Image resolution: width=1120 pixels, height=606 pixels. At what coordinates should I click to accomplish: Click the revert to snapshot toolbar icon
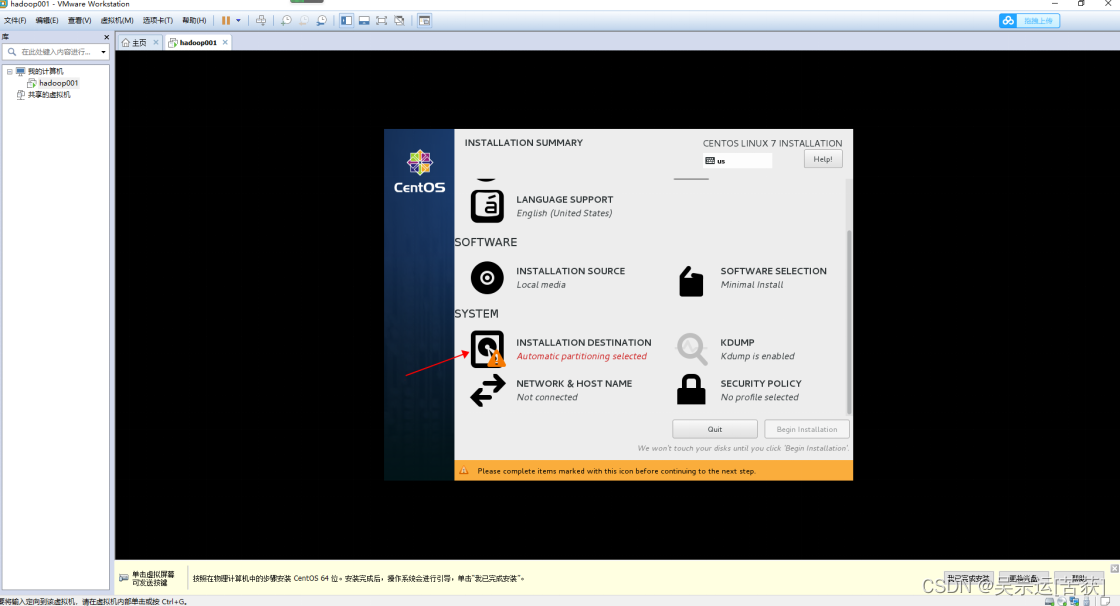(304, 21)
